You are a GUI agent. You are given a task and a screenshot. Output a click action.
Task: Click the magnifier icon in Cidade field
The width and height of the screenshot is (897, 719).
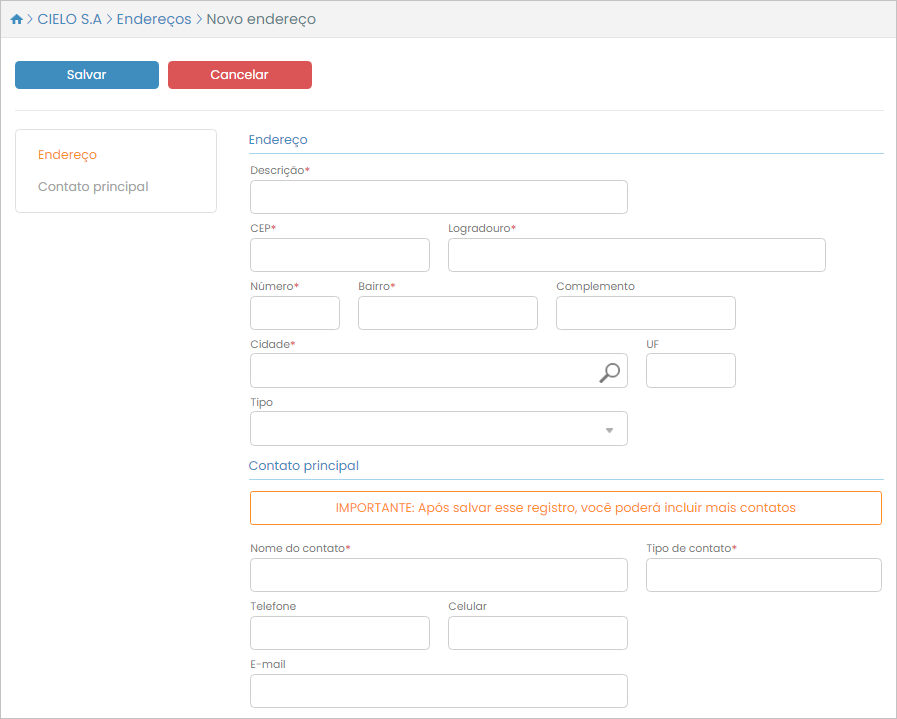pos(609,372)
